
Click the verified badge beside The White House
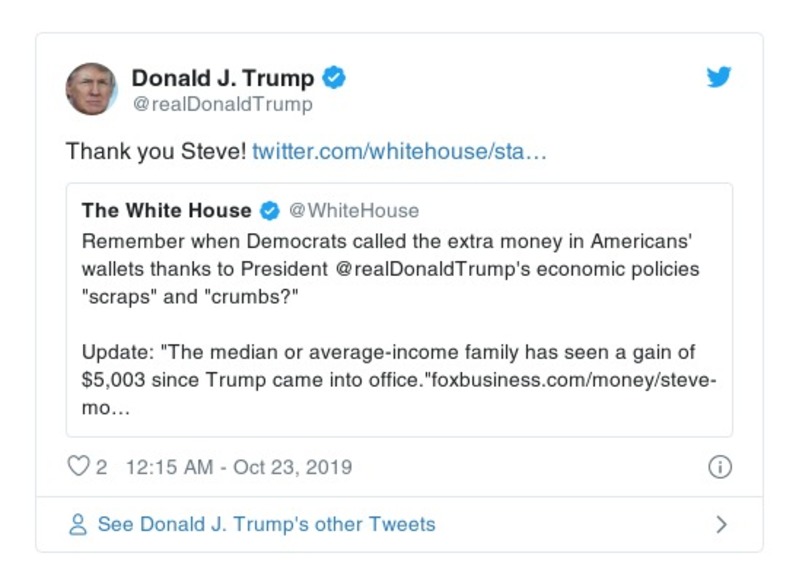click(269, 210)
